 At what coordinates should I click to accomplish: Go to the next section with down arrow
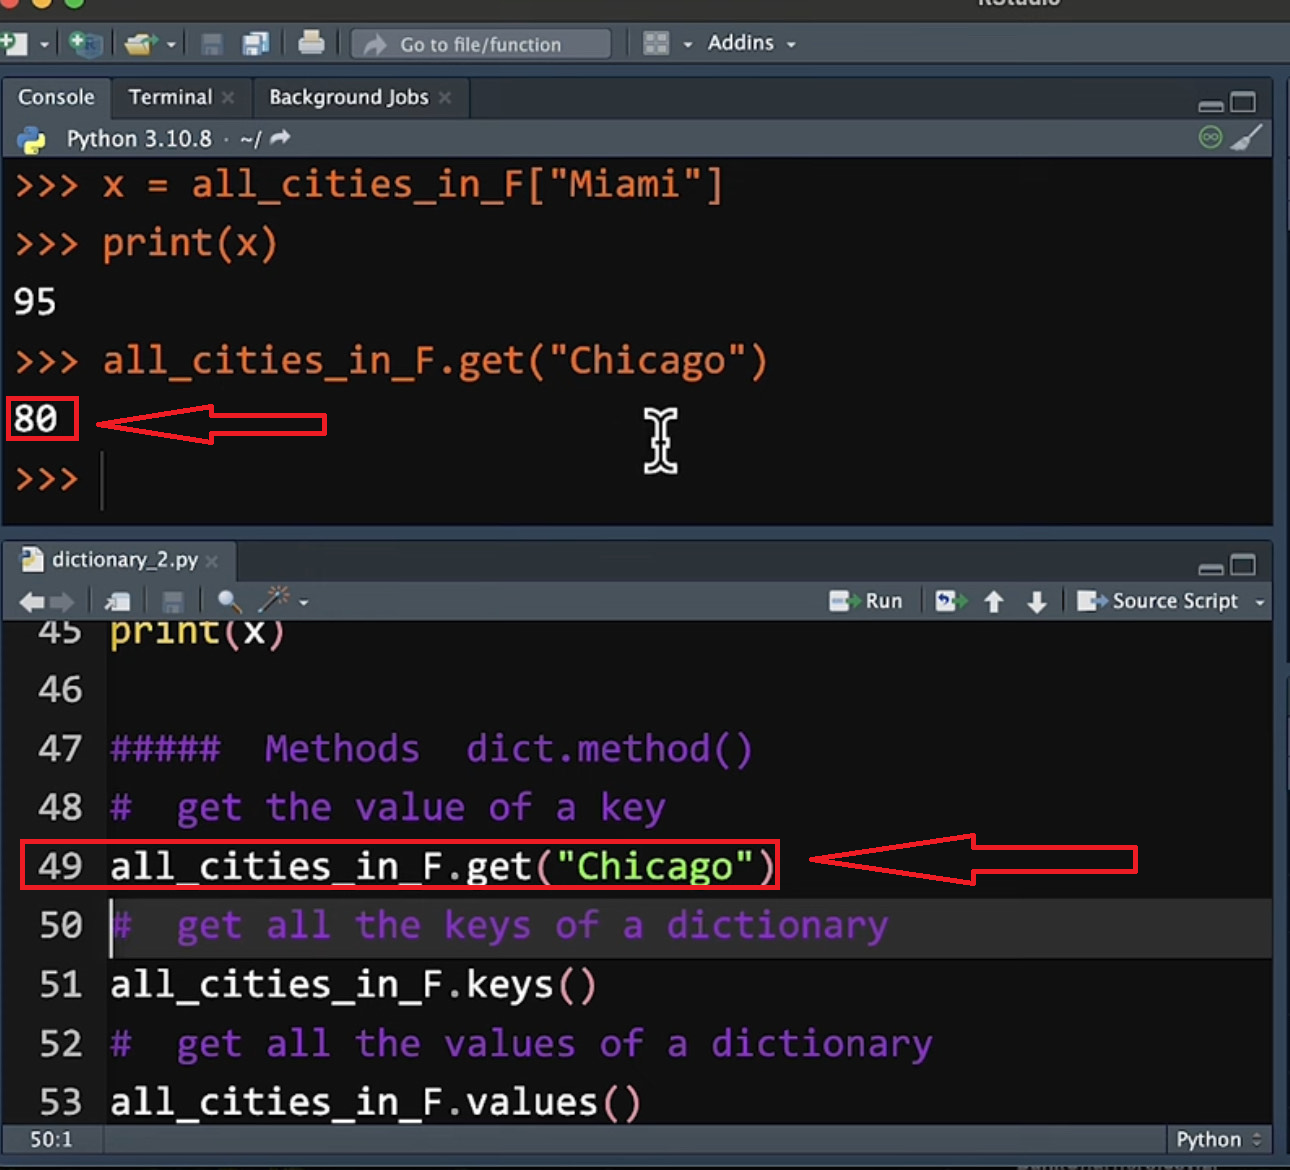[x=1036, y=601]
